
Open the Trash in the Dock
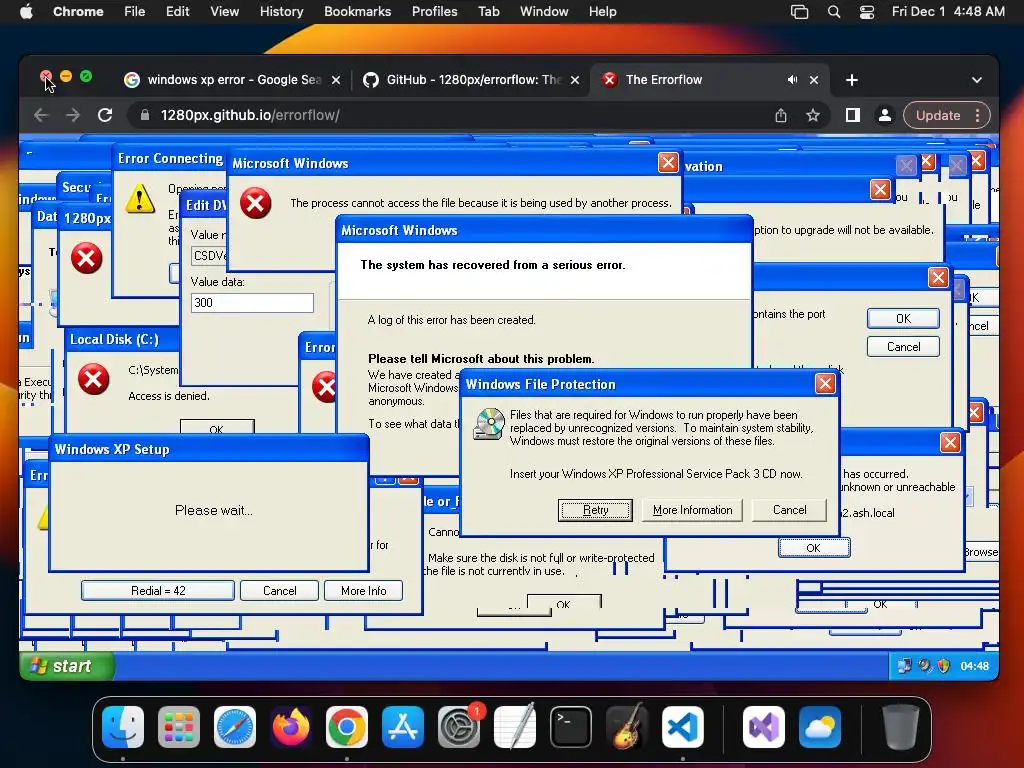[901, 726]
